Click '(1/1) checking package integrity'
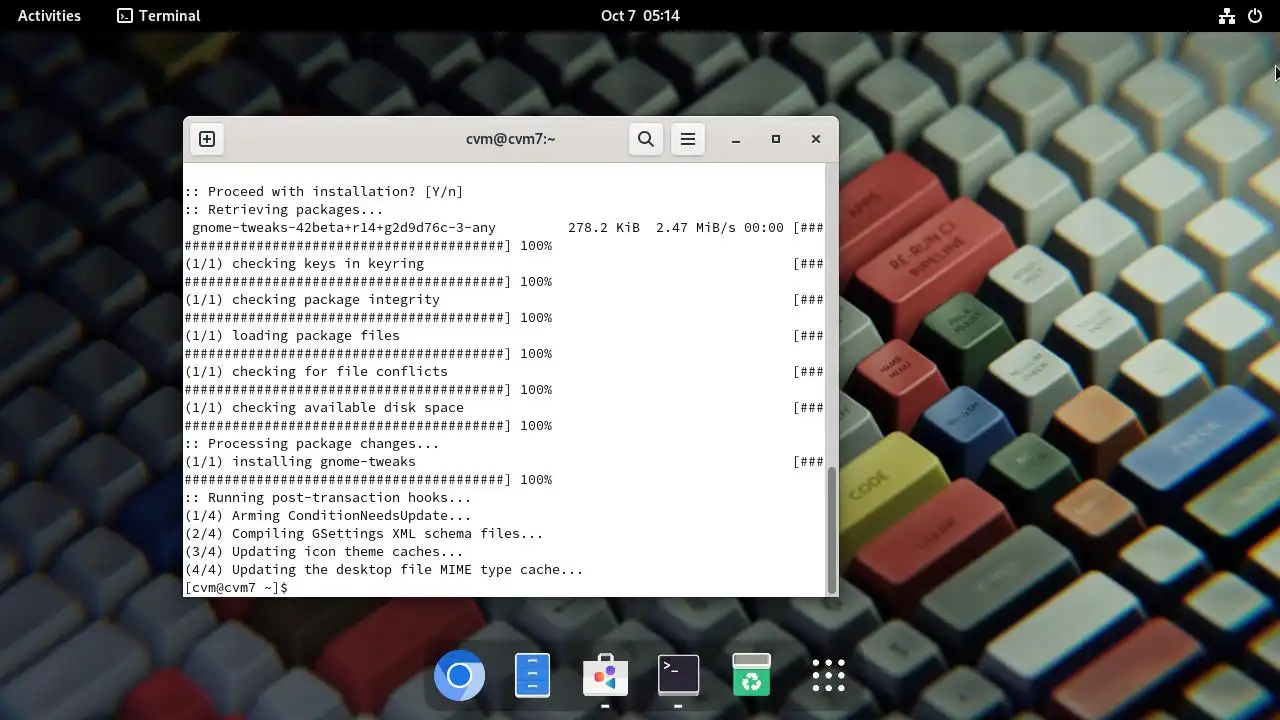Image resolution: width=1280 pixels, height=720 pixels. (312, 299)
